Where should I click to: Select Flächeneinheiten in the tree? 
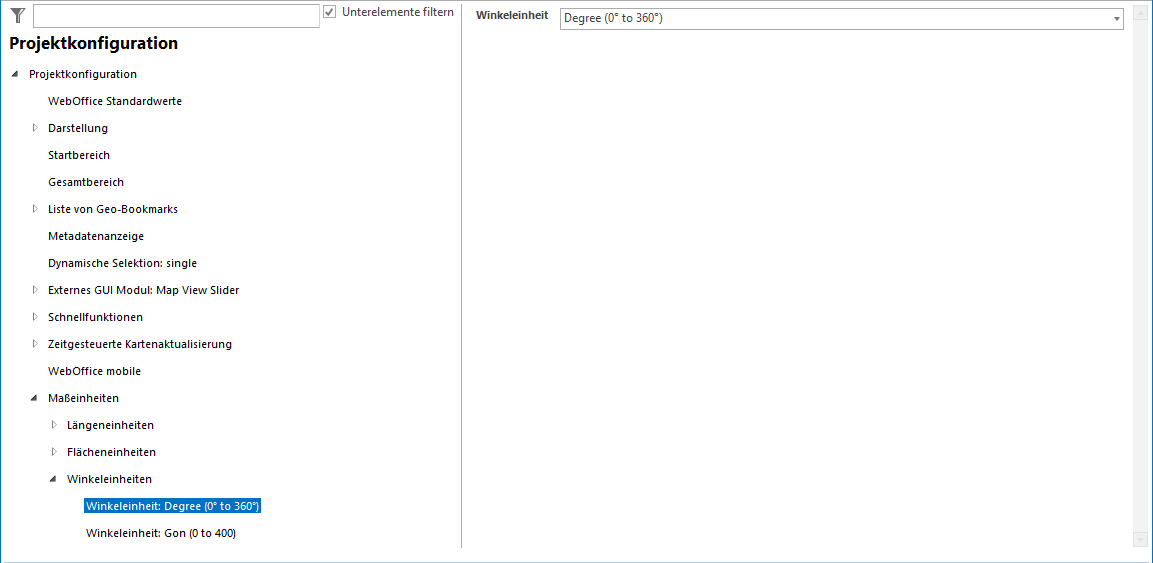tap(111, 452)
